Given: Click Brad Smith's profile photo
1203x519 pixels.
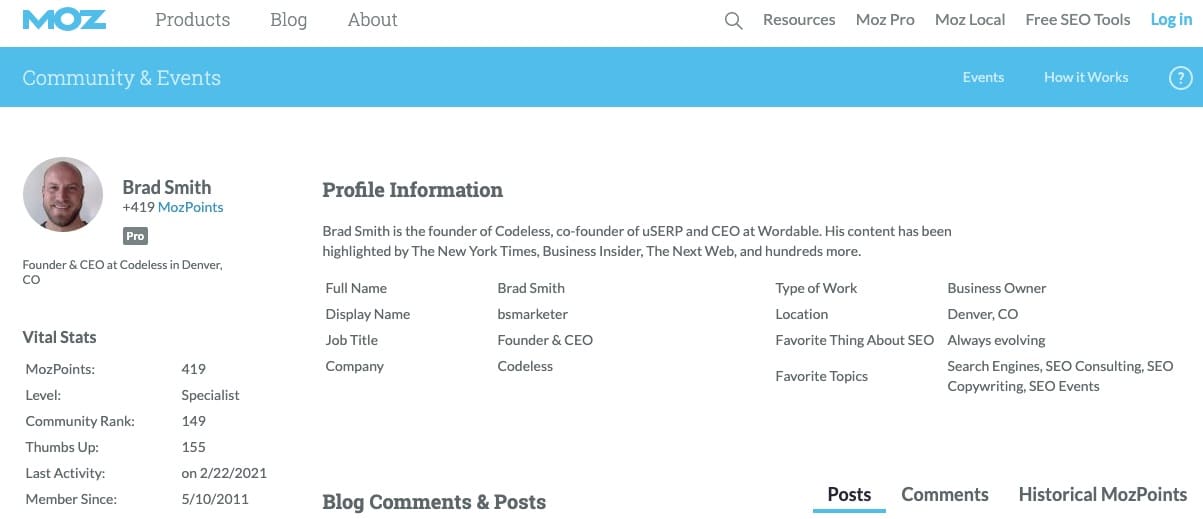Looking at the screenshot, I should click(x=63, y=195).
